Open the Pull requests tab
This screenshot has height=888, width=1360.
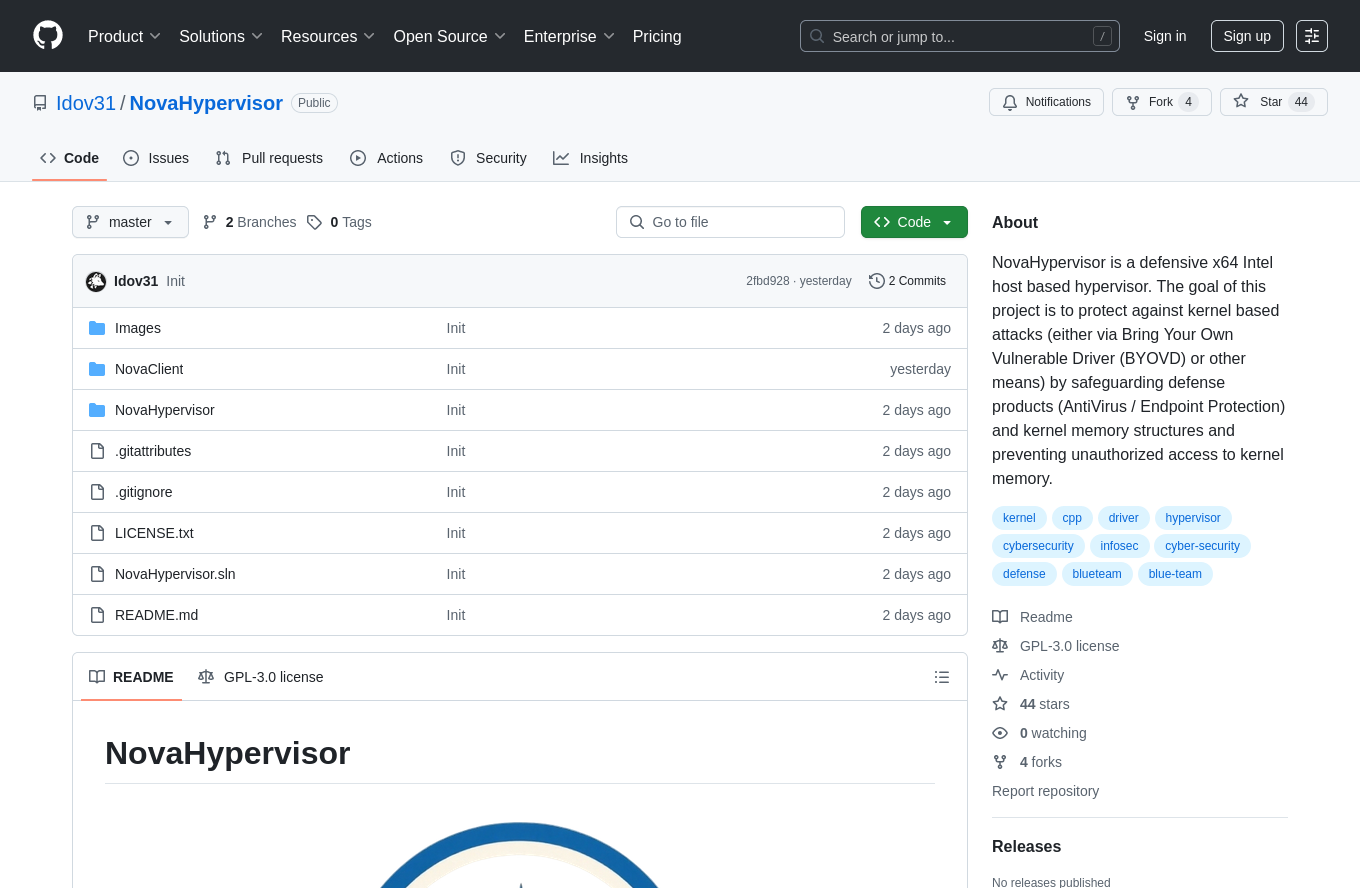click(x=269, y=158)
